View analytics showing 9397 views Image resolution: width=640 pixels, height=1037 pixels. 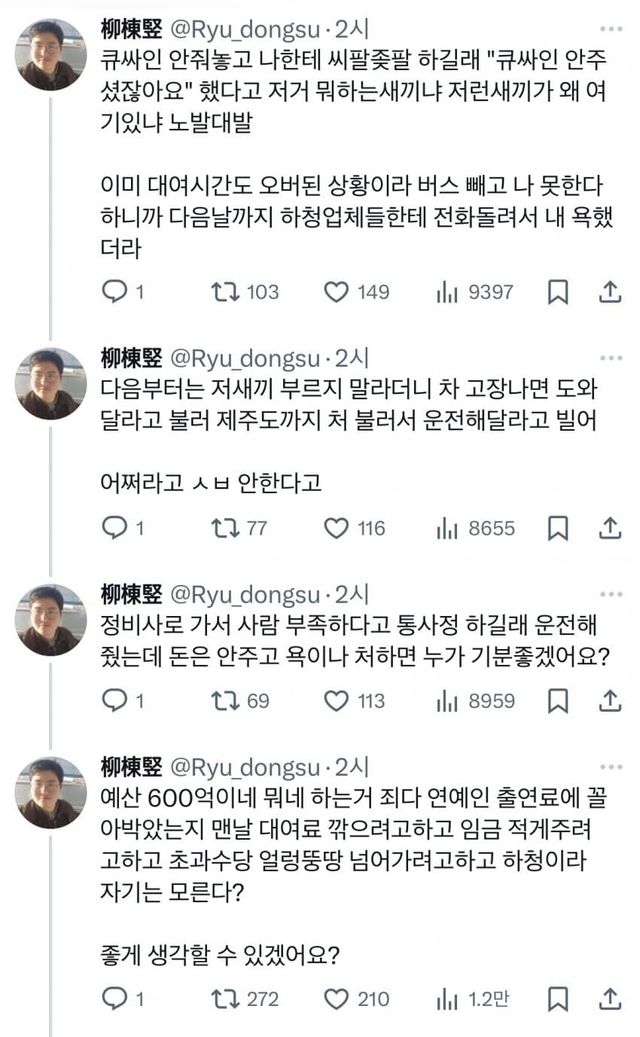click(x=446, y=291)
